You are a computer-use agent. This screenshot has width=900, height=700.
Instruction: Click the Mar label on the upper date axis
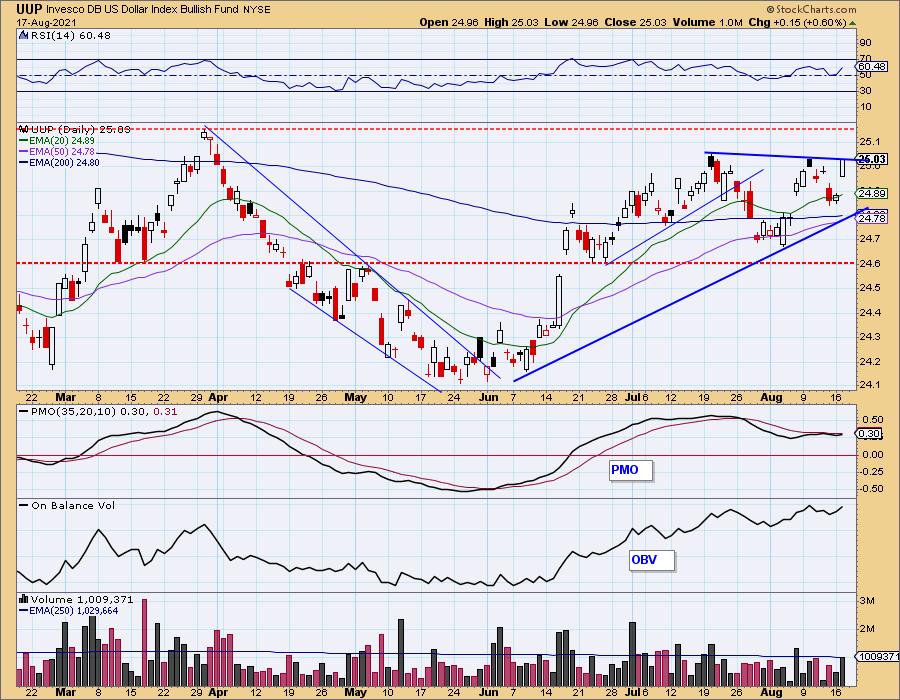(65, 398)
